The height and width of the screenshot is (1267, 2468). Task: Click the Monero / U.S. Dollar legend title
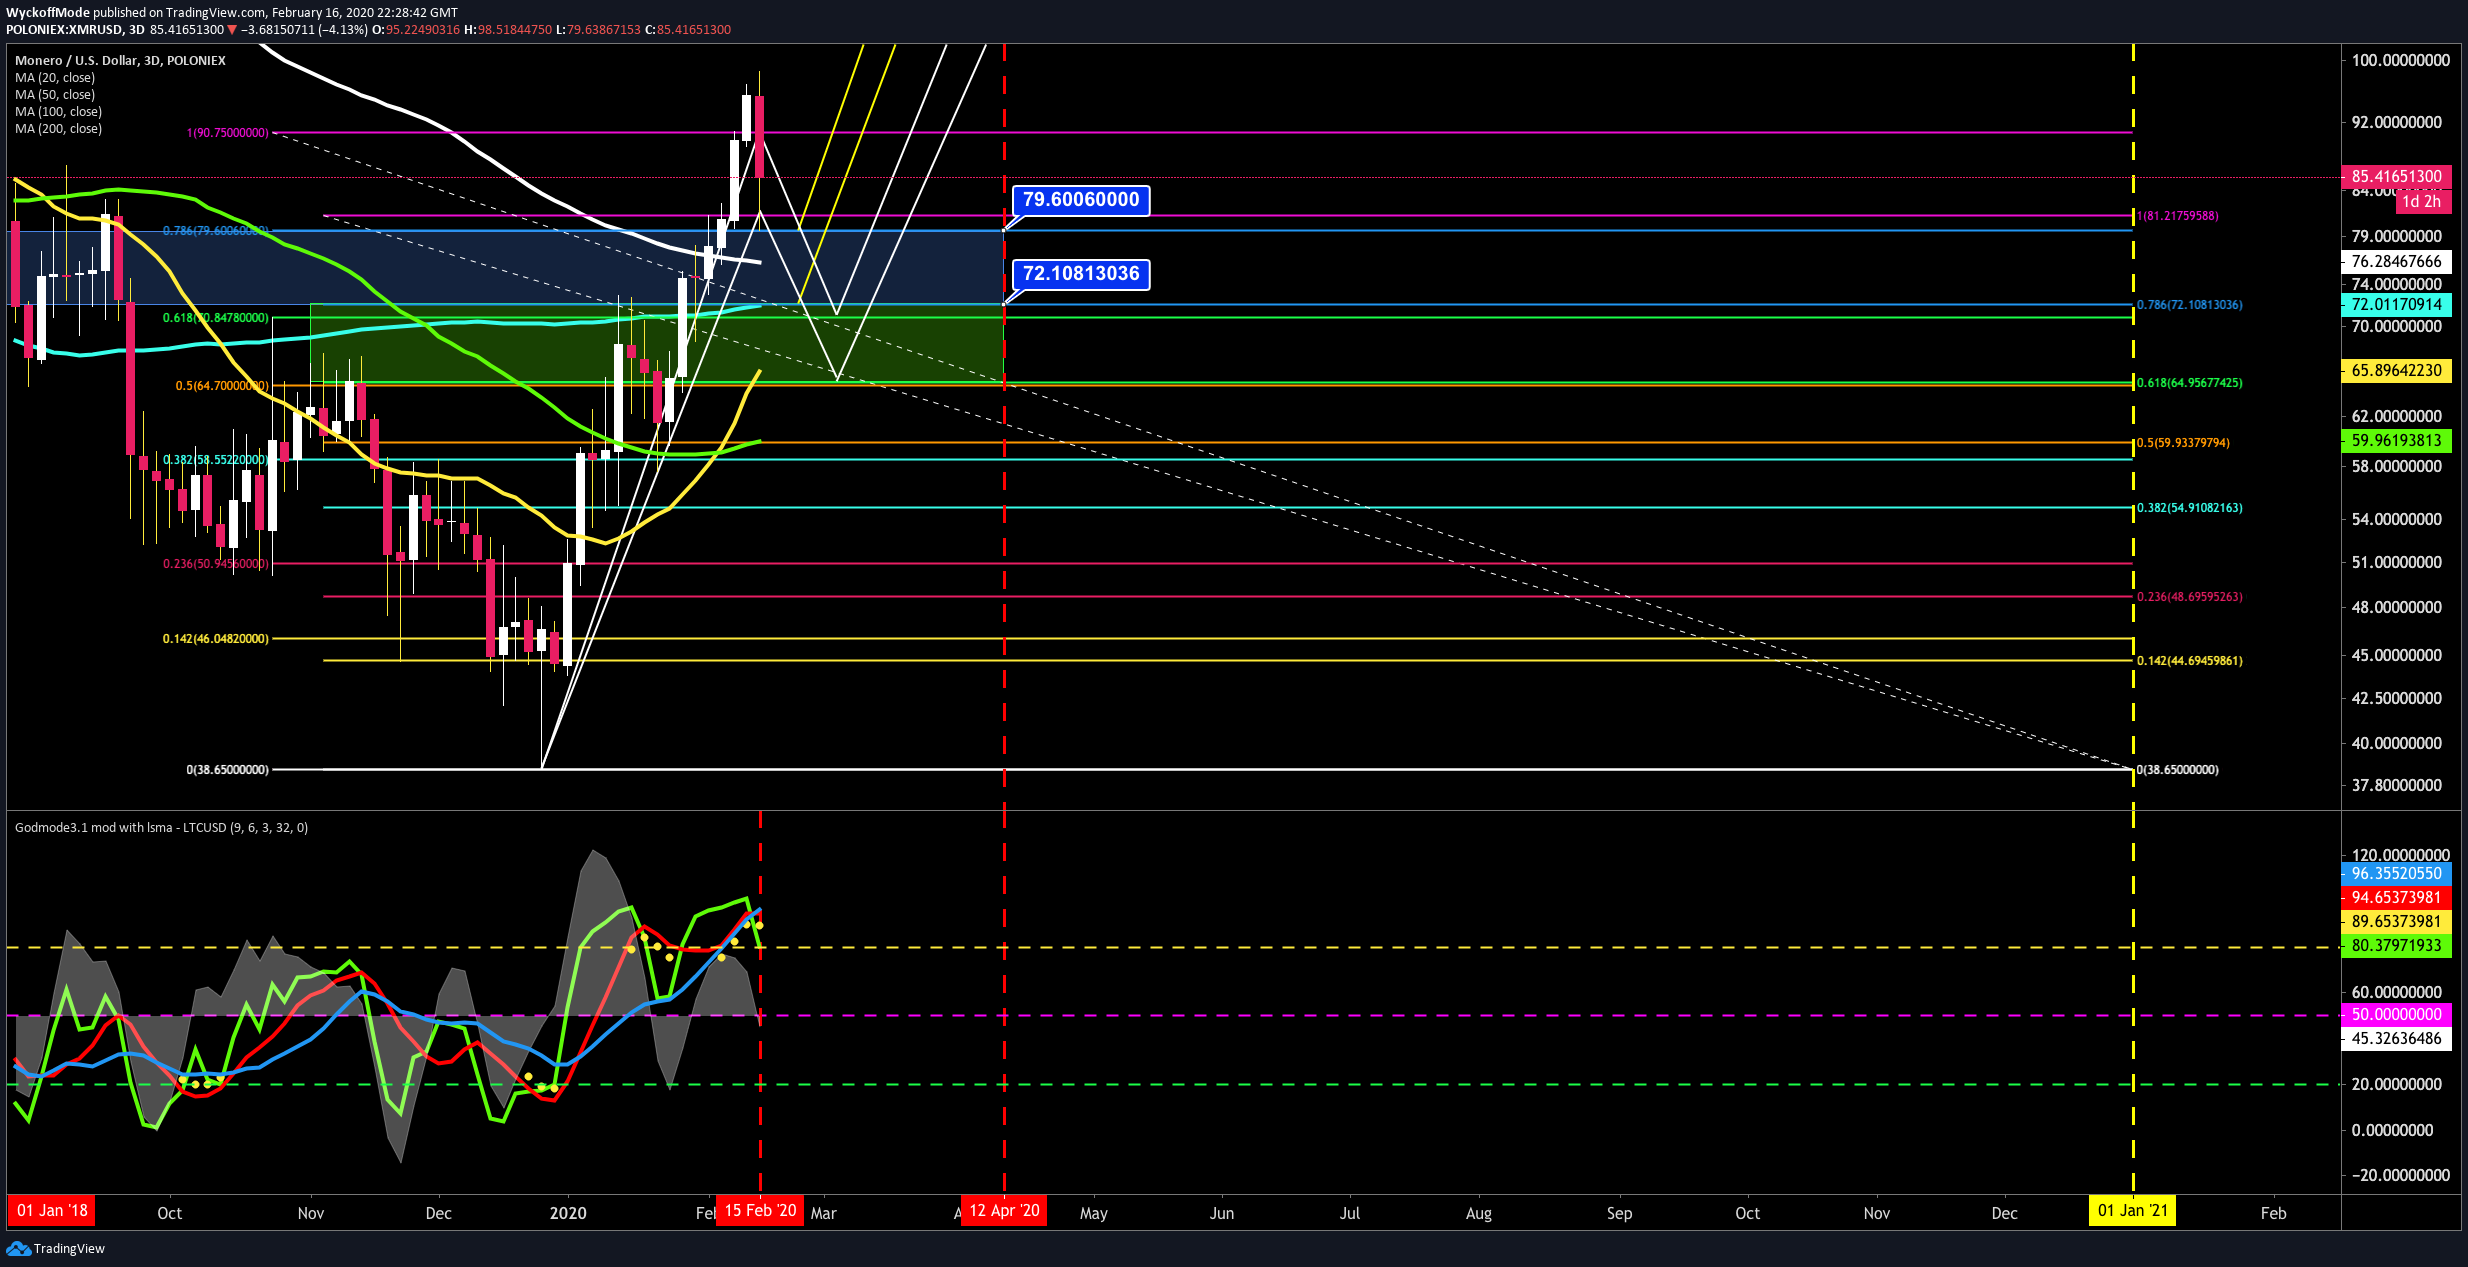click(120, 60)
